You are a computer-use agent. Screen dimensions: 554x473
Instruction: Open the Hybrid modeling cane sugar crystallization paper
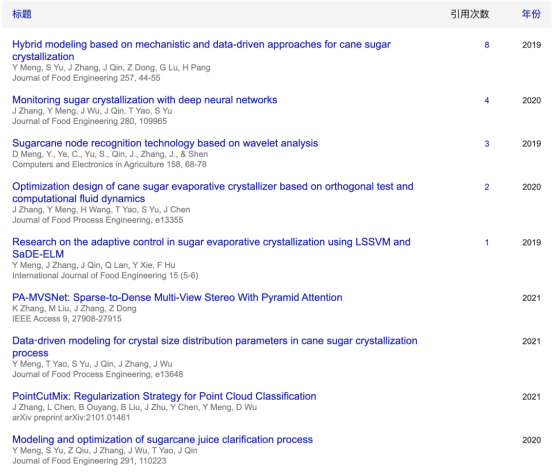click(201, 50)
